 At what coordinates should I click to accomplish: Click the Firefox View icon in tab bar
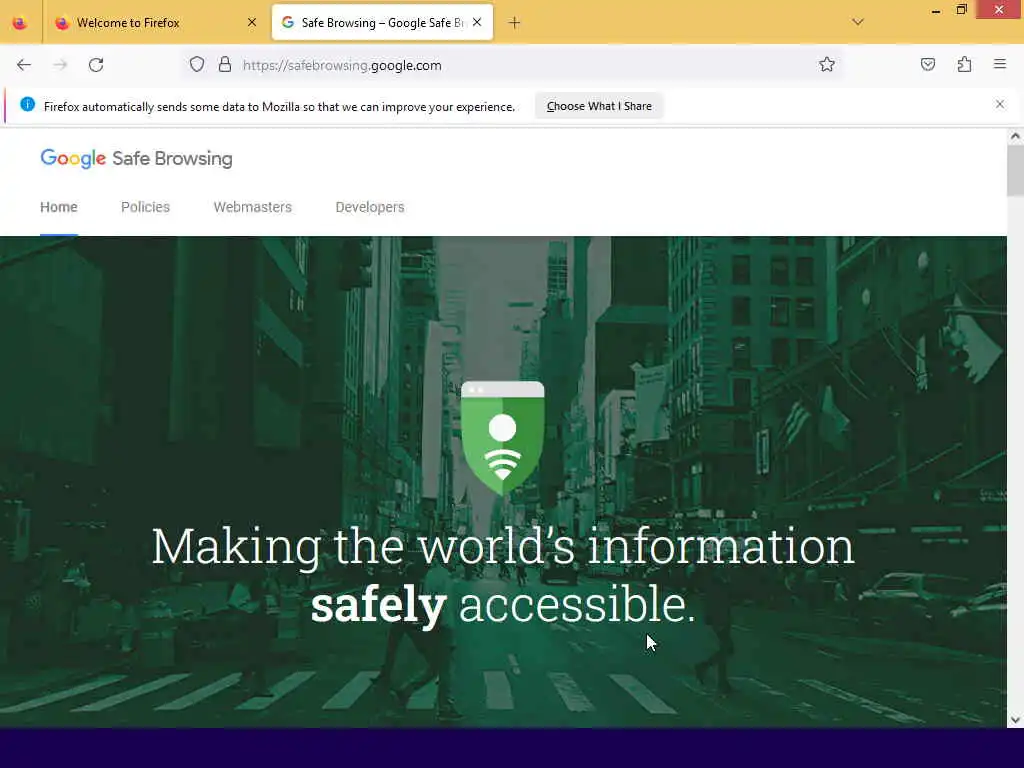pos(20,23)
